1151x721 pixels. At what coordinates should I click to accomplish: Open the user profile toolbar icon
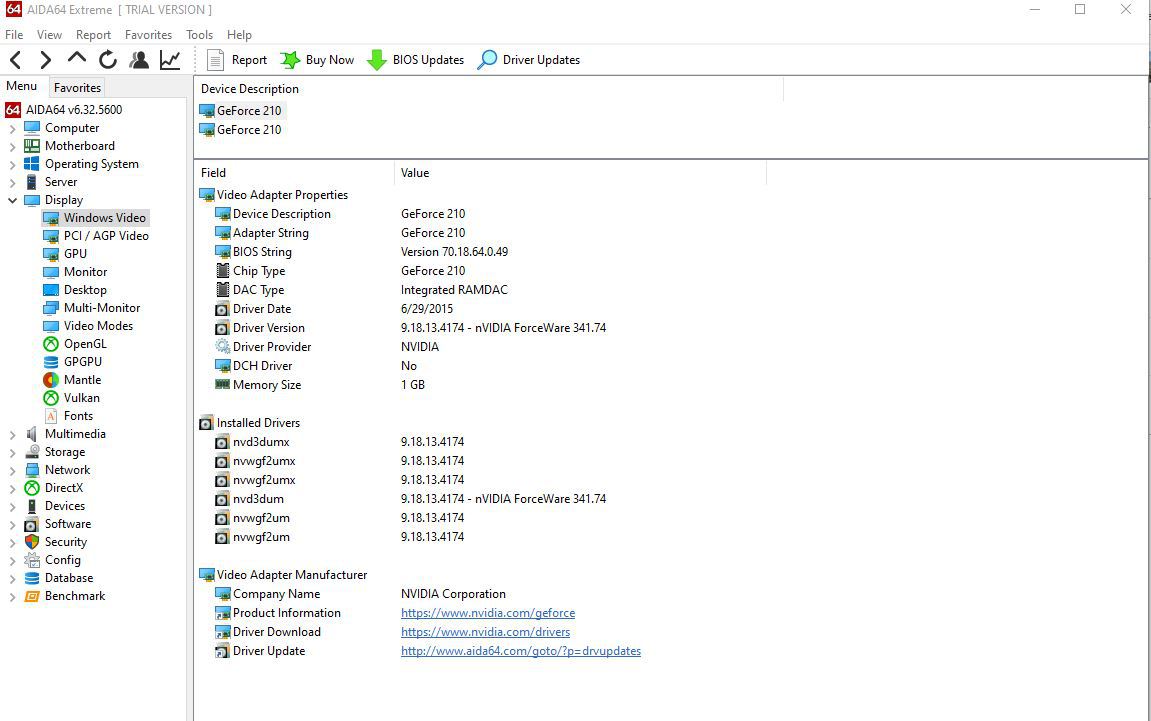139,59
